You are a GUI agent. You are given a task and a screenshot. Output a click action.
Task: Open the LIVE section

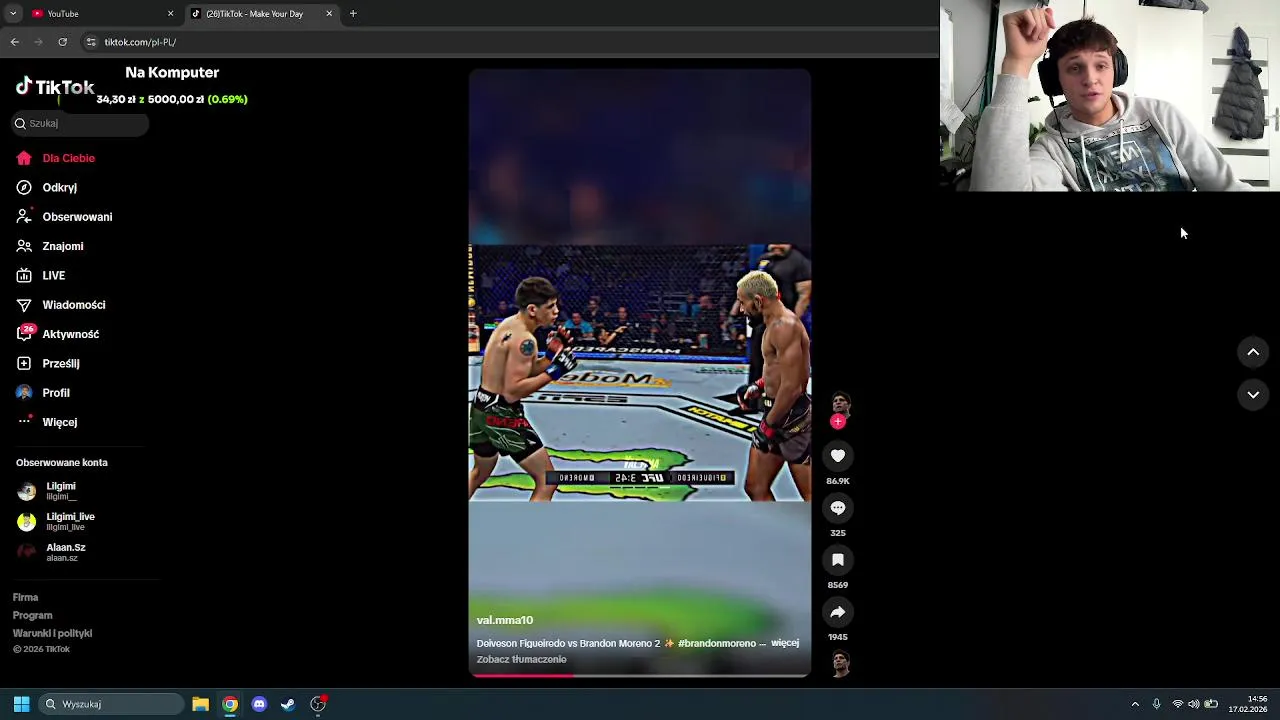(41, 275)
